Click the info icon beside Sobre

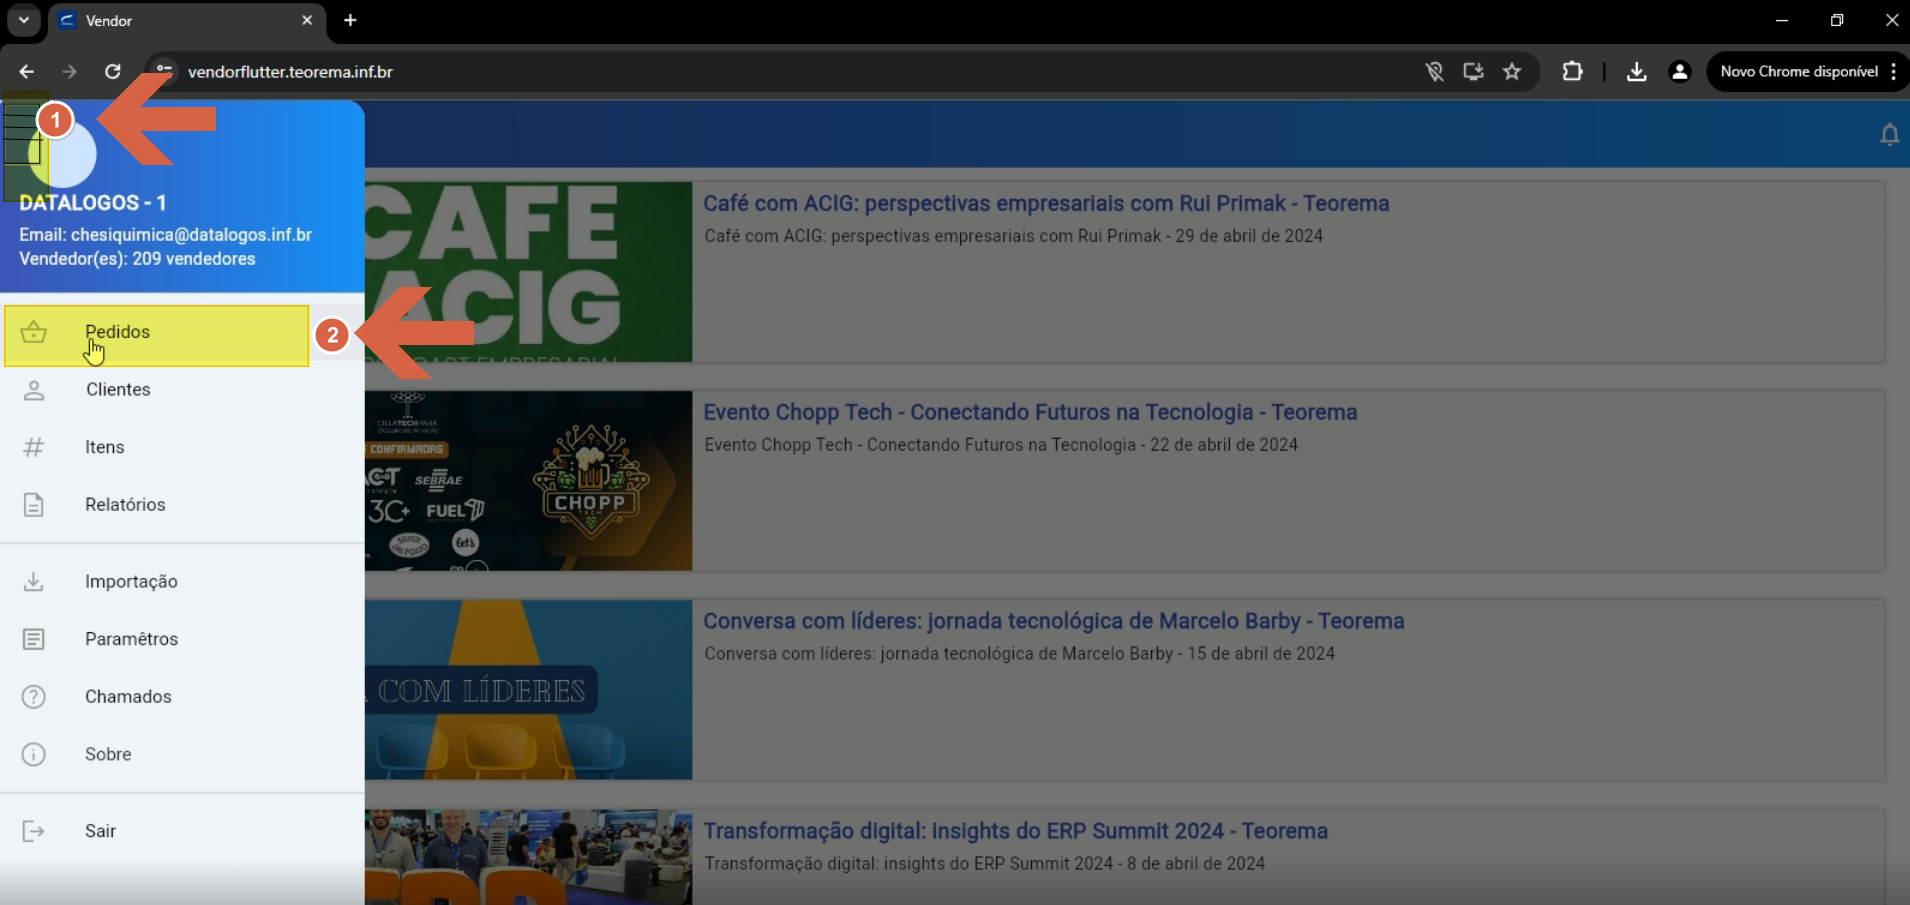coord(34,754)
